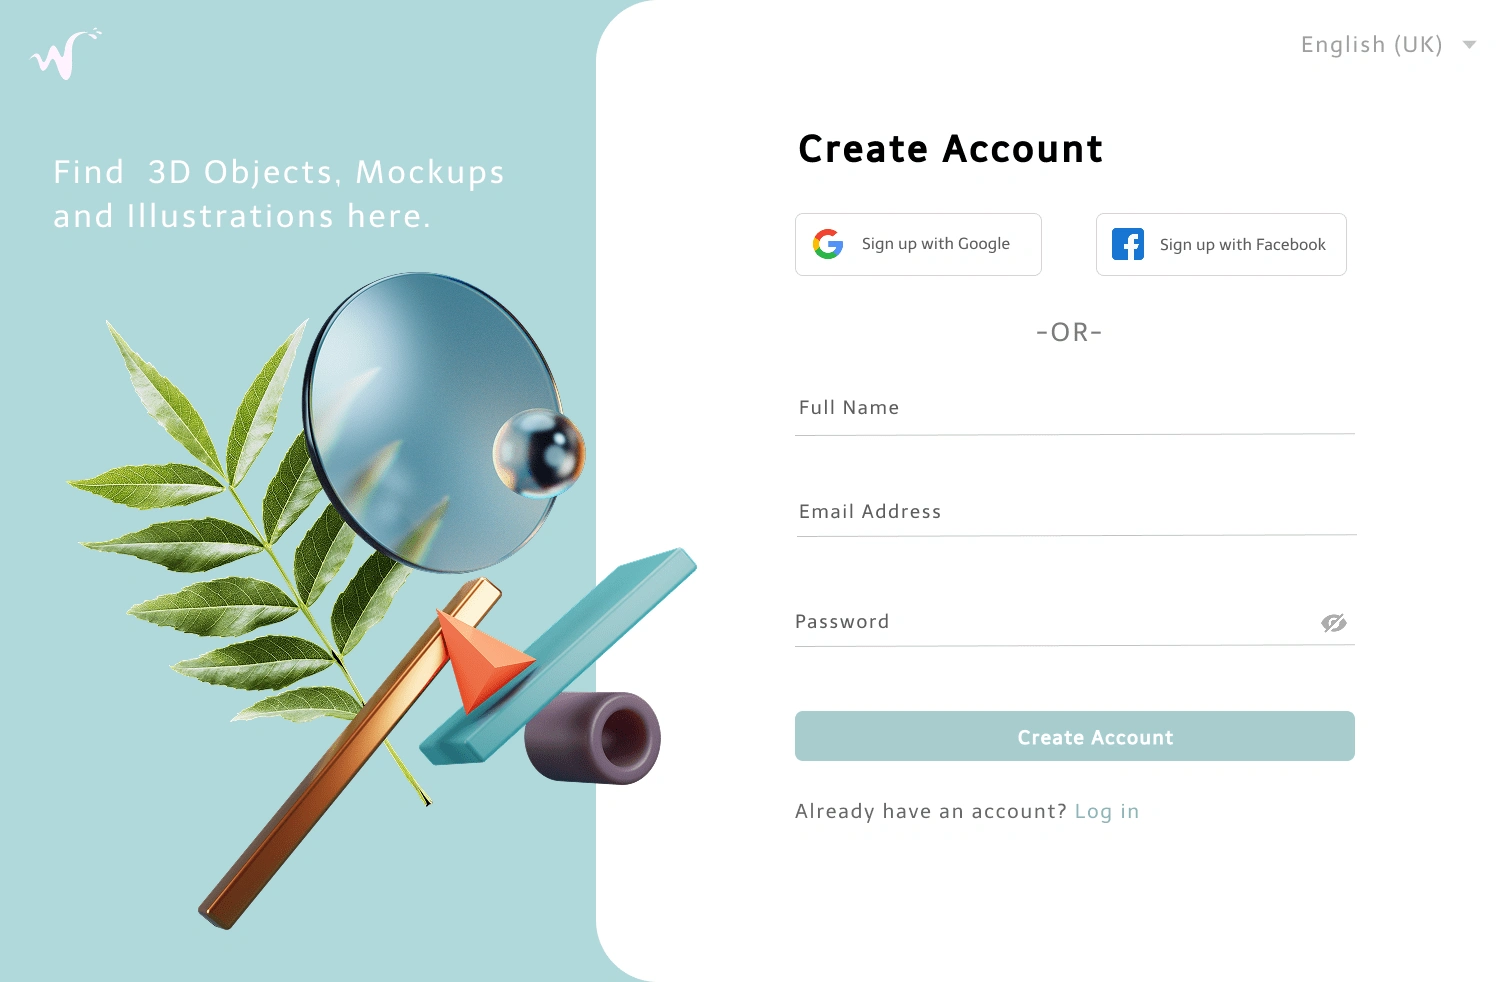Sign up with Google button
1512x982 pixels.
click(918, 244)
